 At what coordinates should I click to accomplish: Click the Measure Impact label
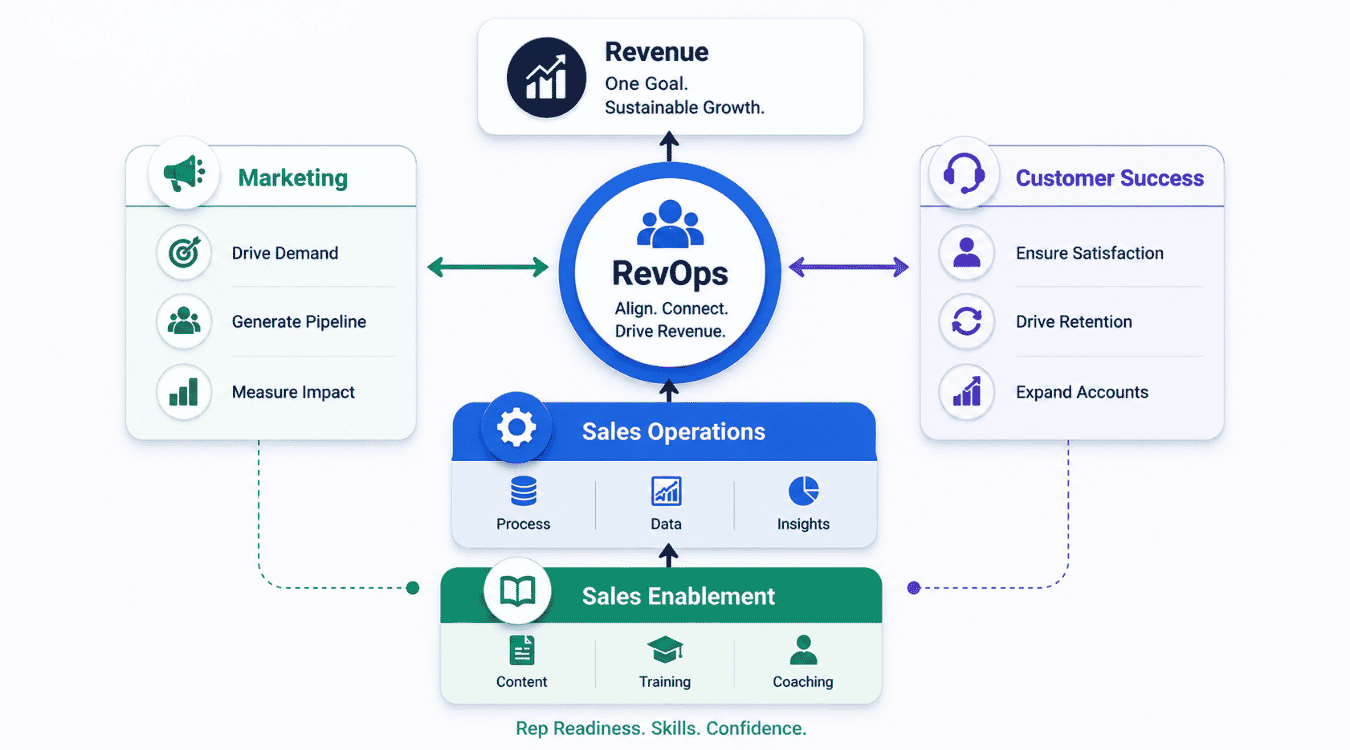(293, 392)
